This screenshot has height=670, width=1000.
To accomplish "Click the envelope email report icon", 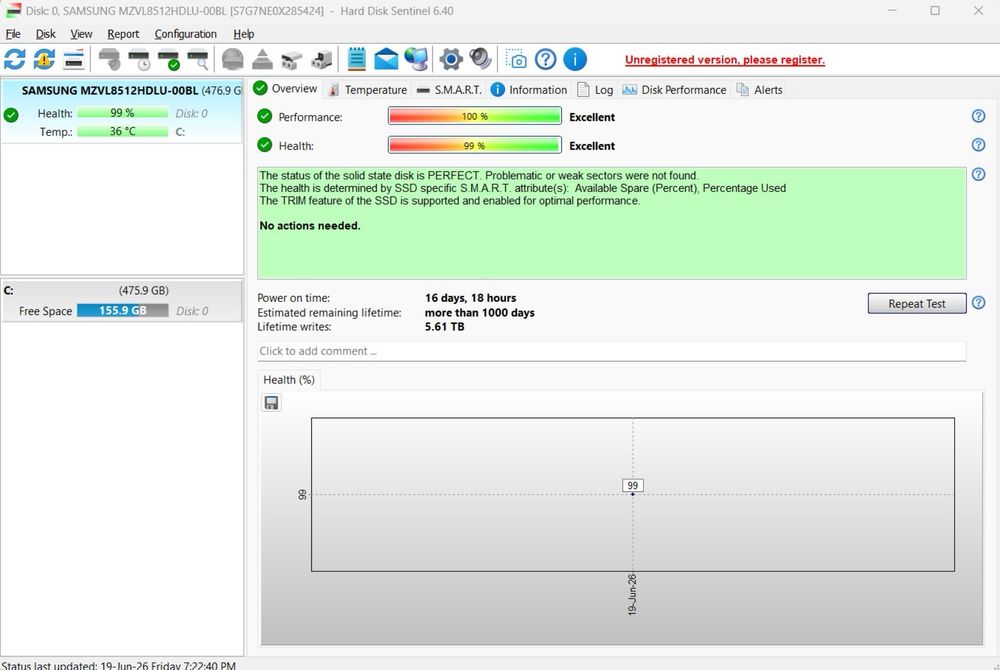I will tap(386, 59).
